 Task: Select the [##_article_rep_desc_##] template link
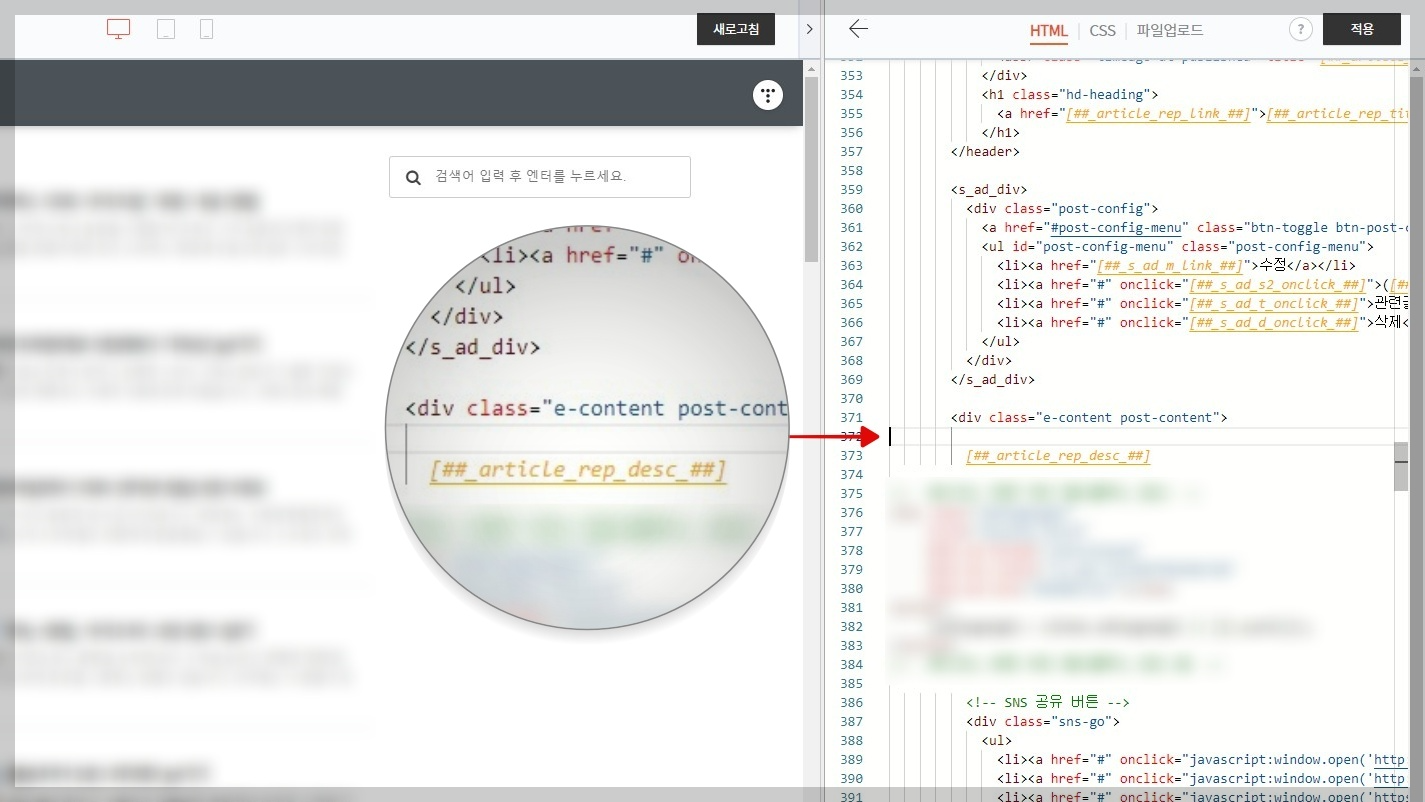[x=1058, y=455]
